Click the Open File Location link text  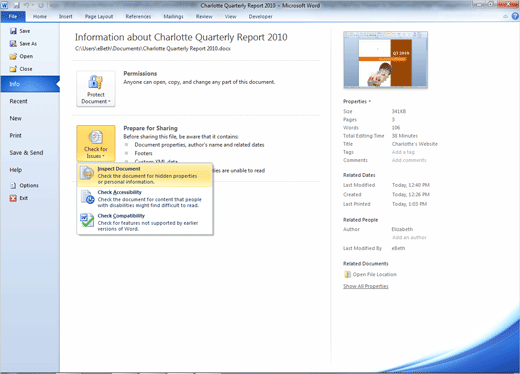pos(375,274)
